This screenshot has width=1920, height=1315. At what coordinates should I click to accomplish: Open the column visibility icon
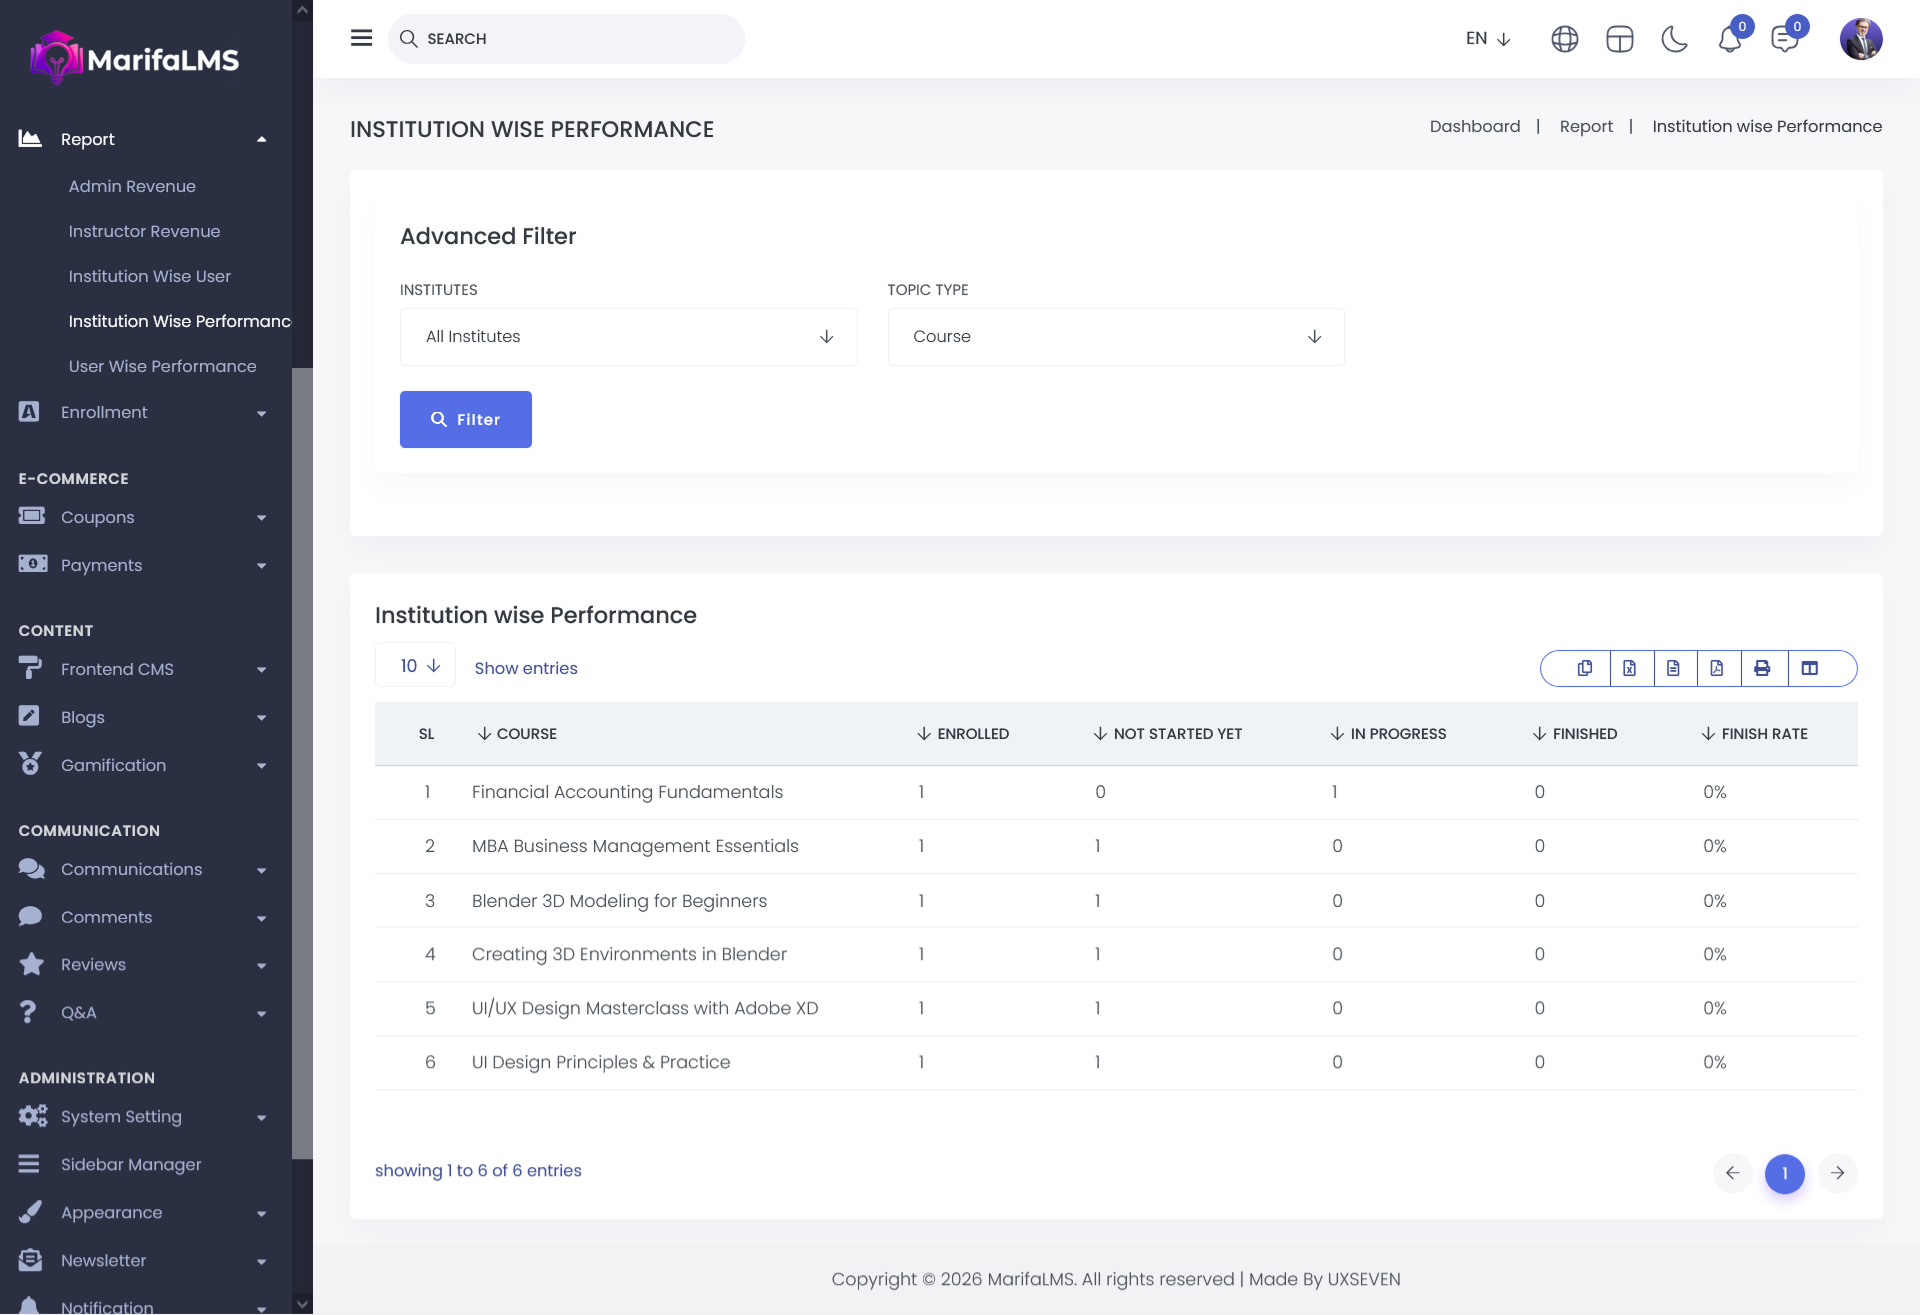(x=1809, y=668)
